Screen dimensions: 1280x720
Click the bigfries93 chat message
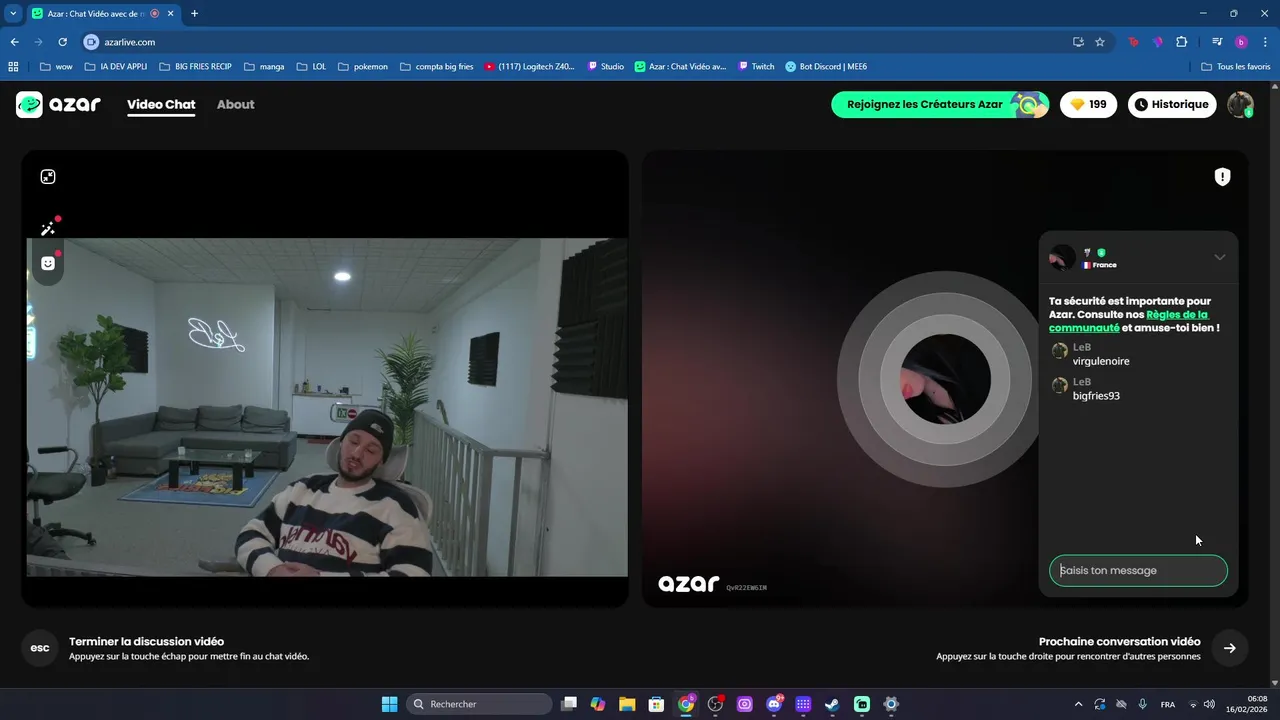tap(1096, 396)
